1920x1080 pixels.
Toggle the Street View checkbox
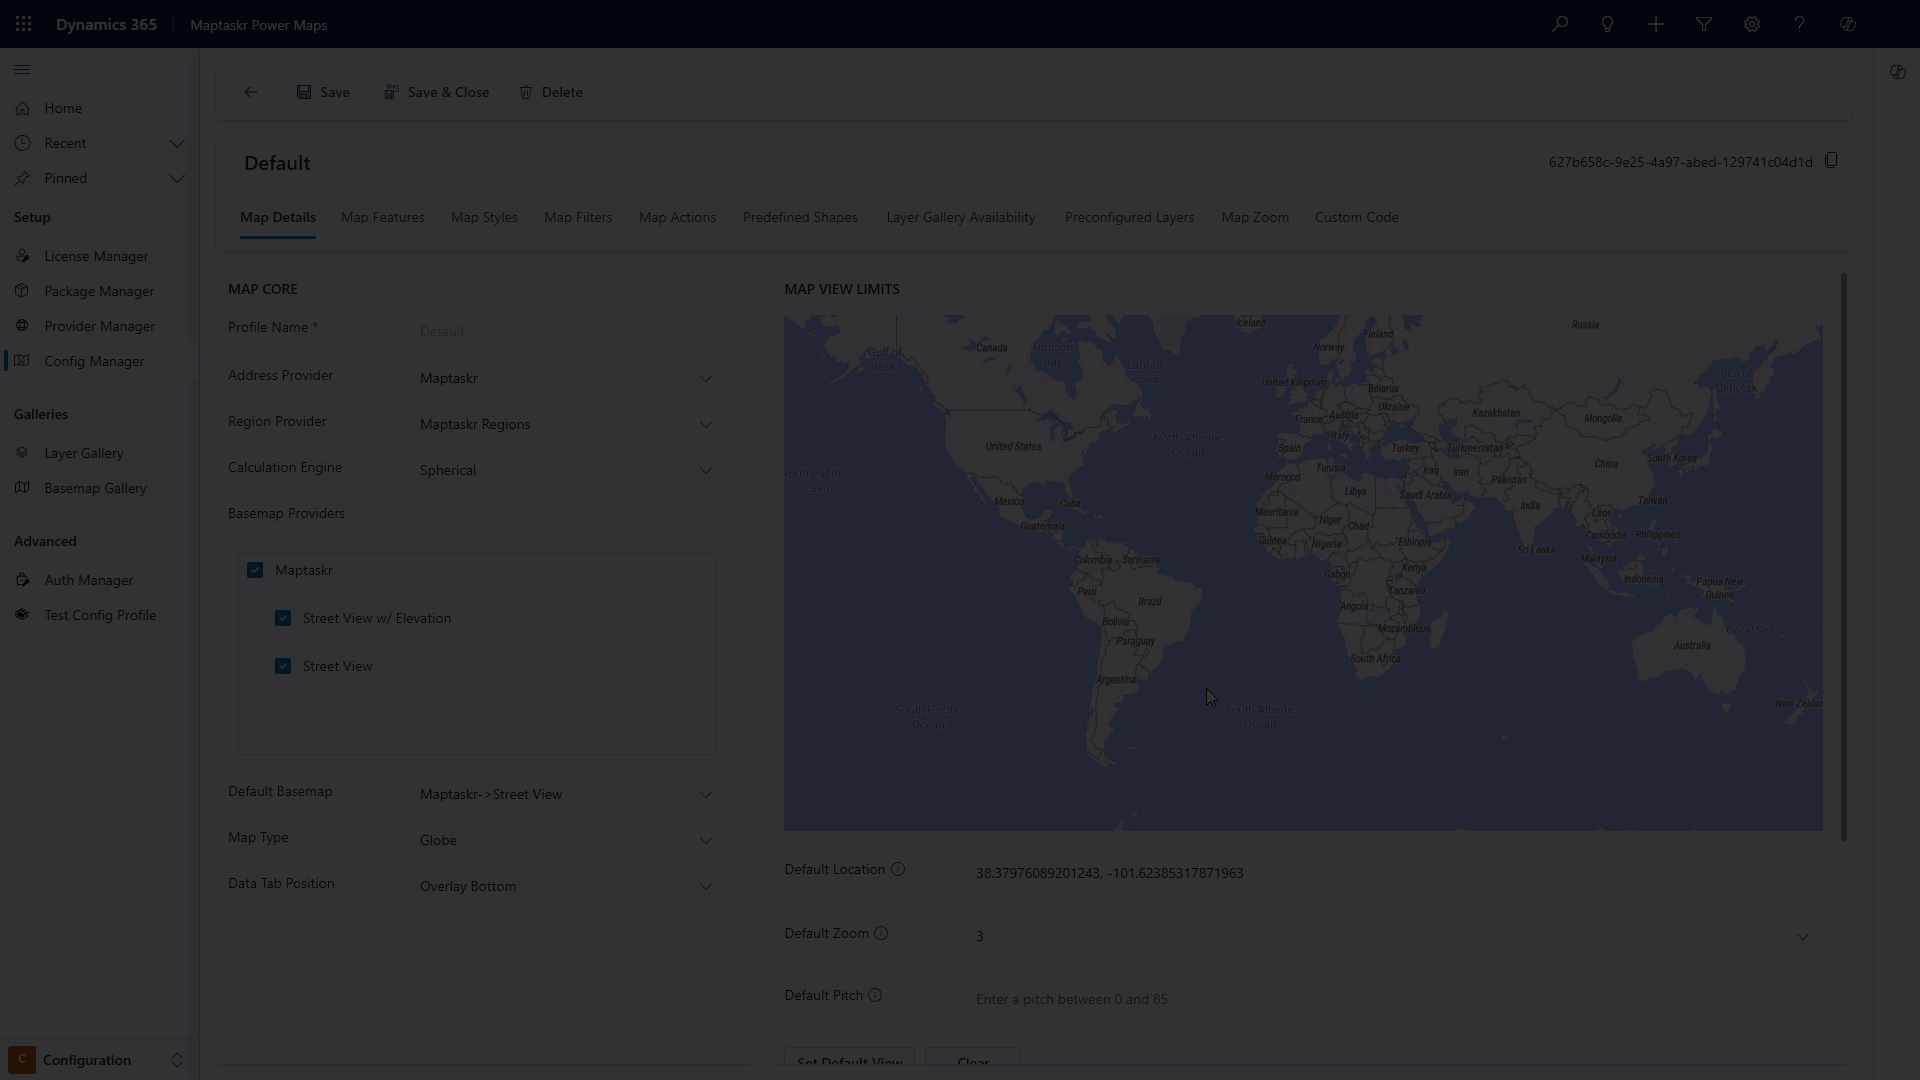[283, 666]
